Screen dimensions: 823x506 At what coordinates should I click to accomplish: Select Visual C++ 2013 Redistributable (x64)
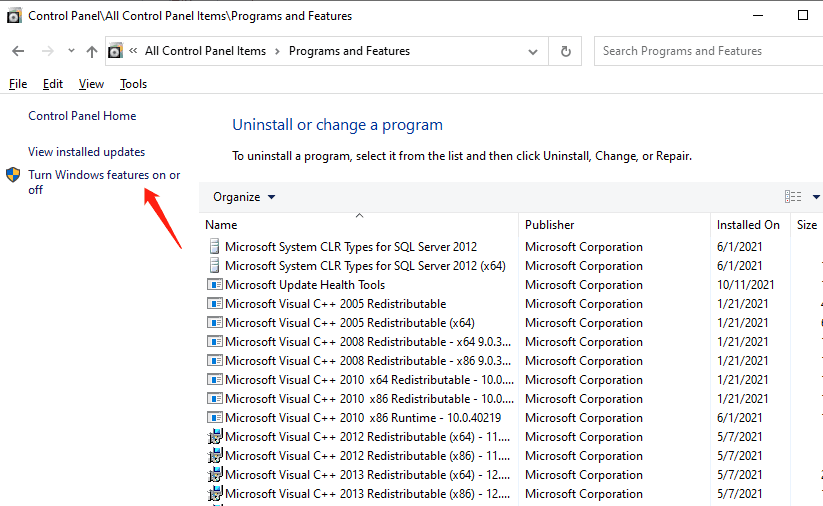point(367,475)
